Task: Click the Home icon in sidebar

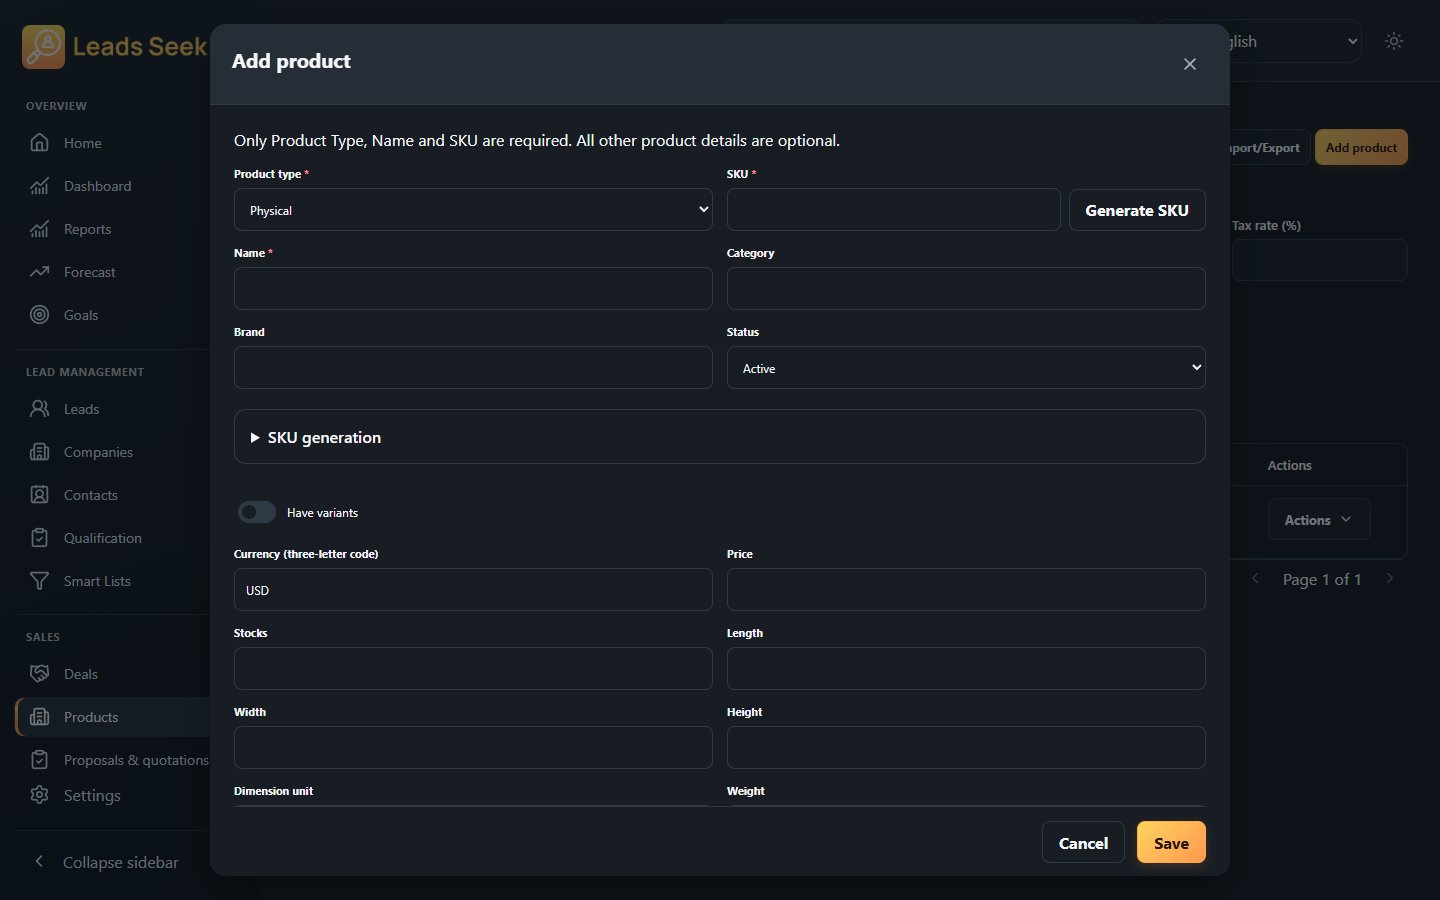Action: [x=39, y=143]
